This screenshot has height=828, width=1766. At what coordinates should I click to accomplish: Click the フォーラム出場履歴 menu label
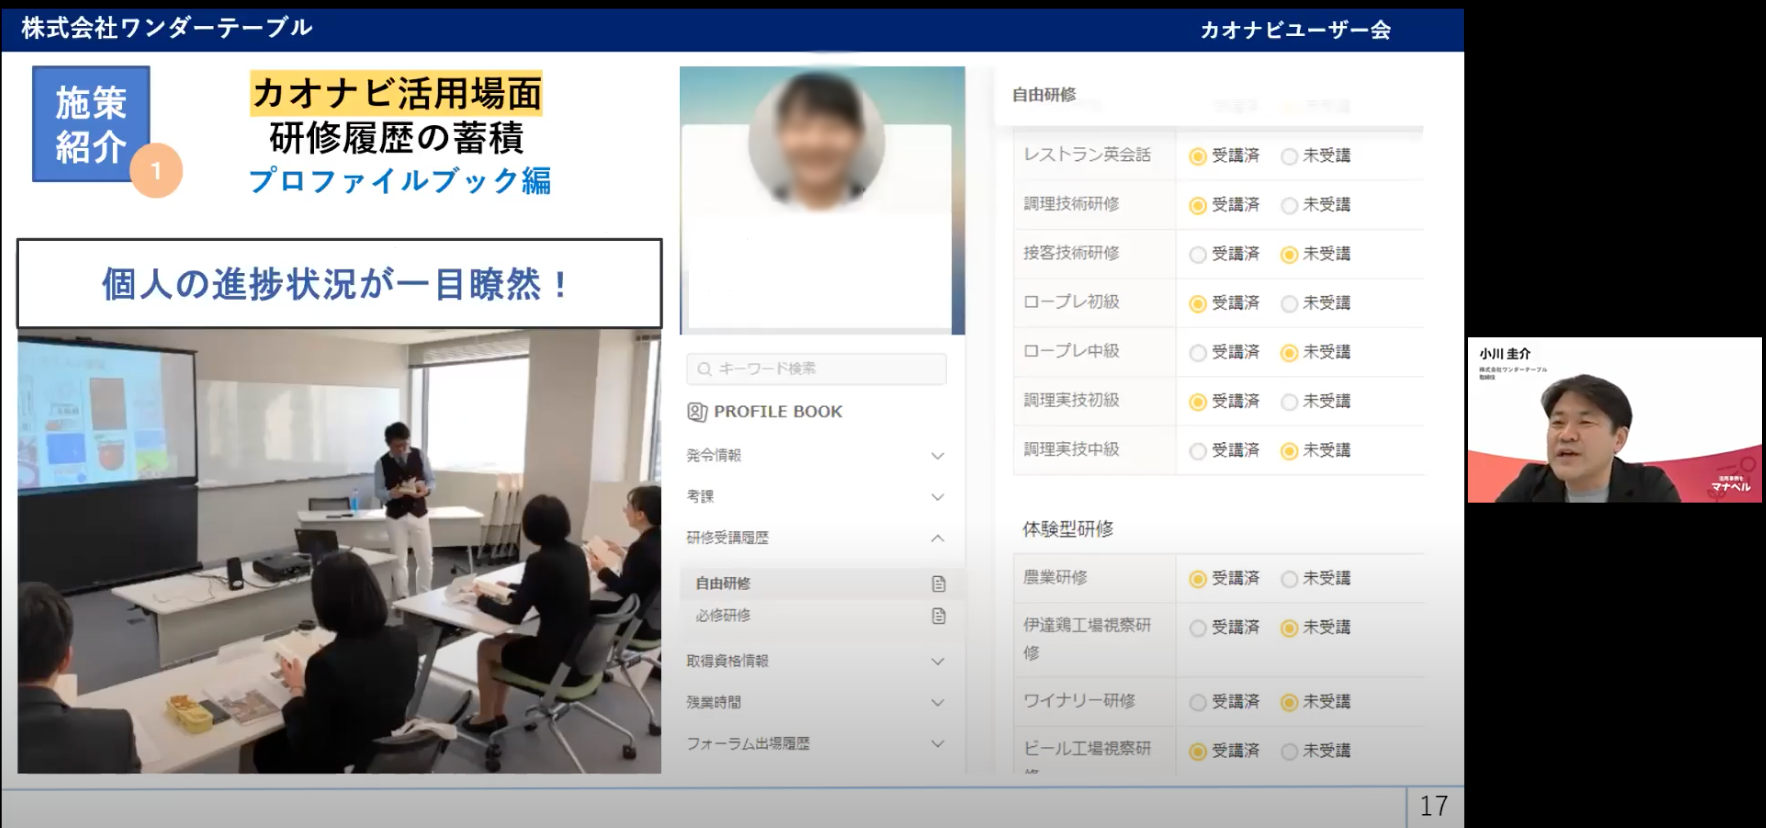click(748, 743)
